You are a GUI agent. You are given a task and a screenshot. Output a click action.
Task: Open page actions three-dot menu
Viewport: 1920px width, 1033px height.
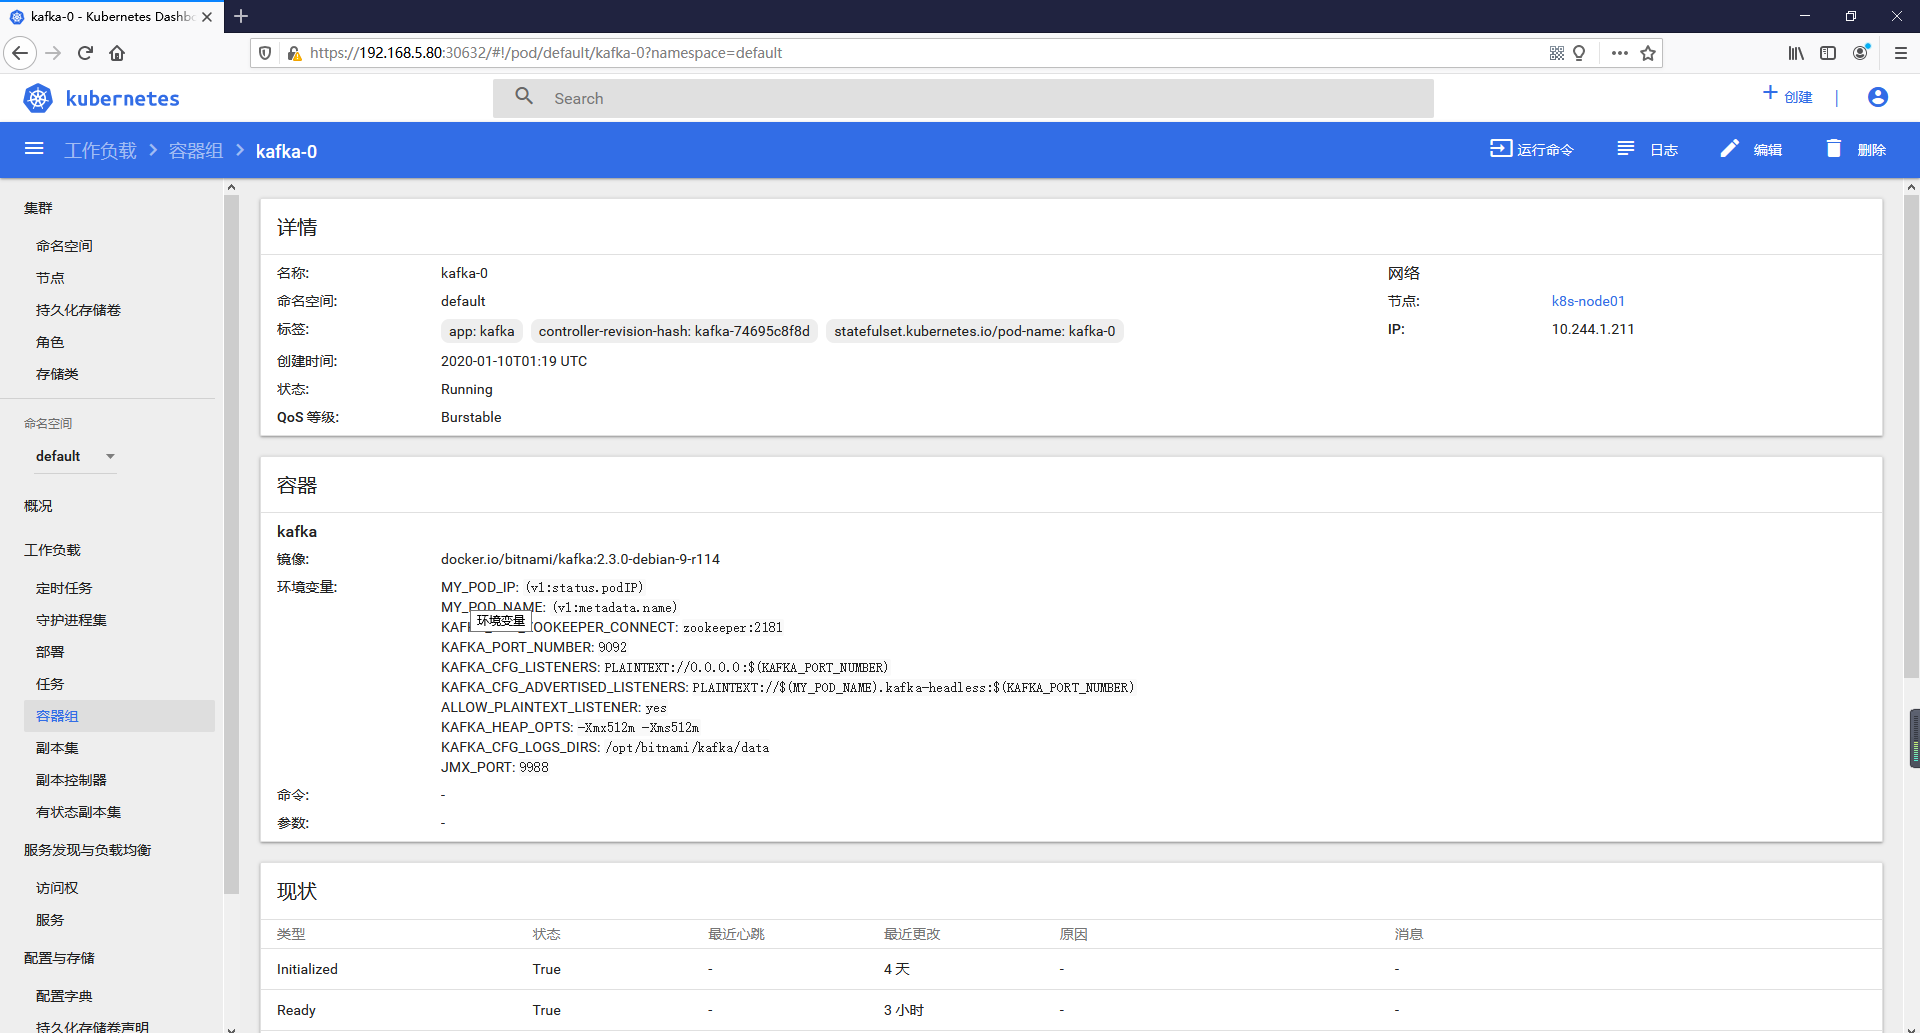click(1620, 53)
